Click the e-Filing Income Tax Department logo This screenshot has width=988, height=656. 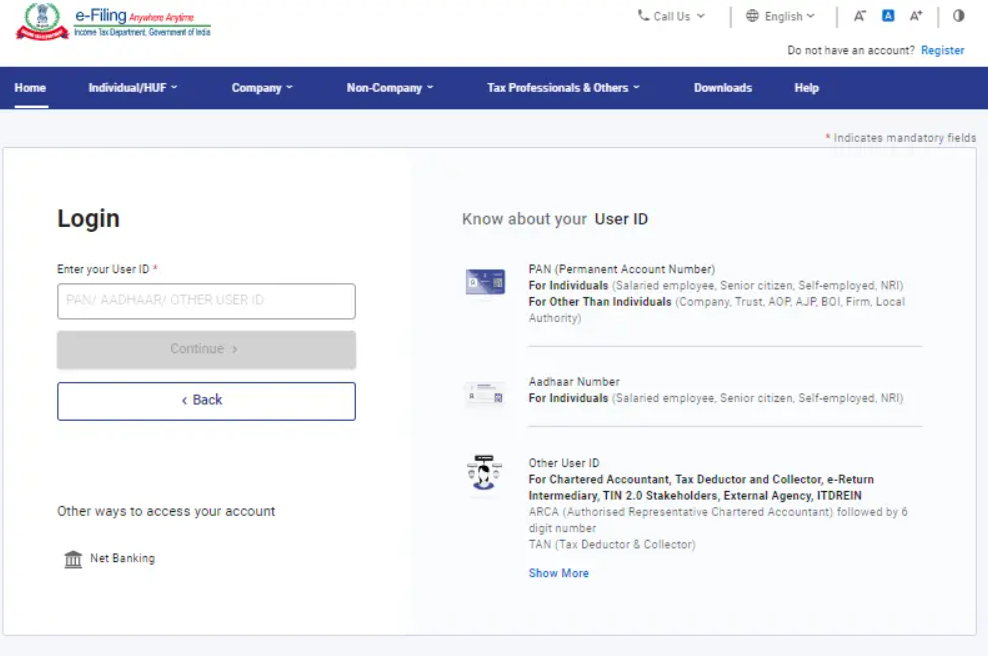click(113, 21)
